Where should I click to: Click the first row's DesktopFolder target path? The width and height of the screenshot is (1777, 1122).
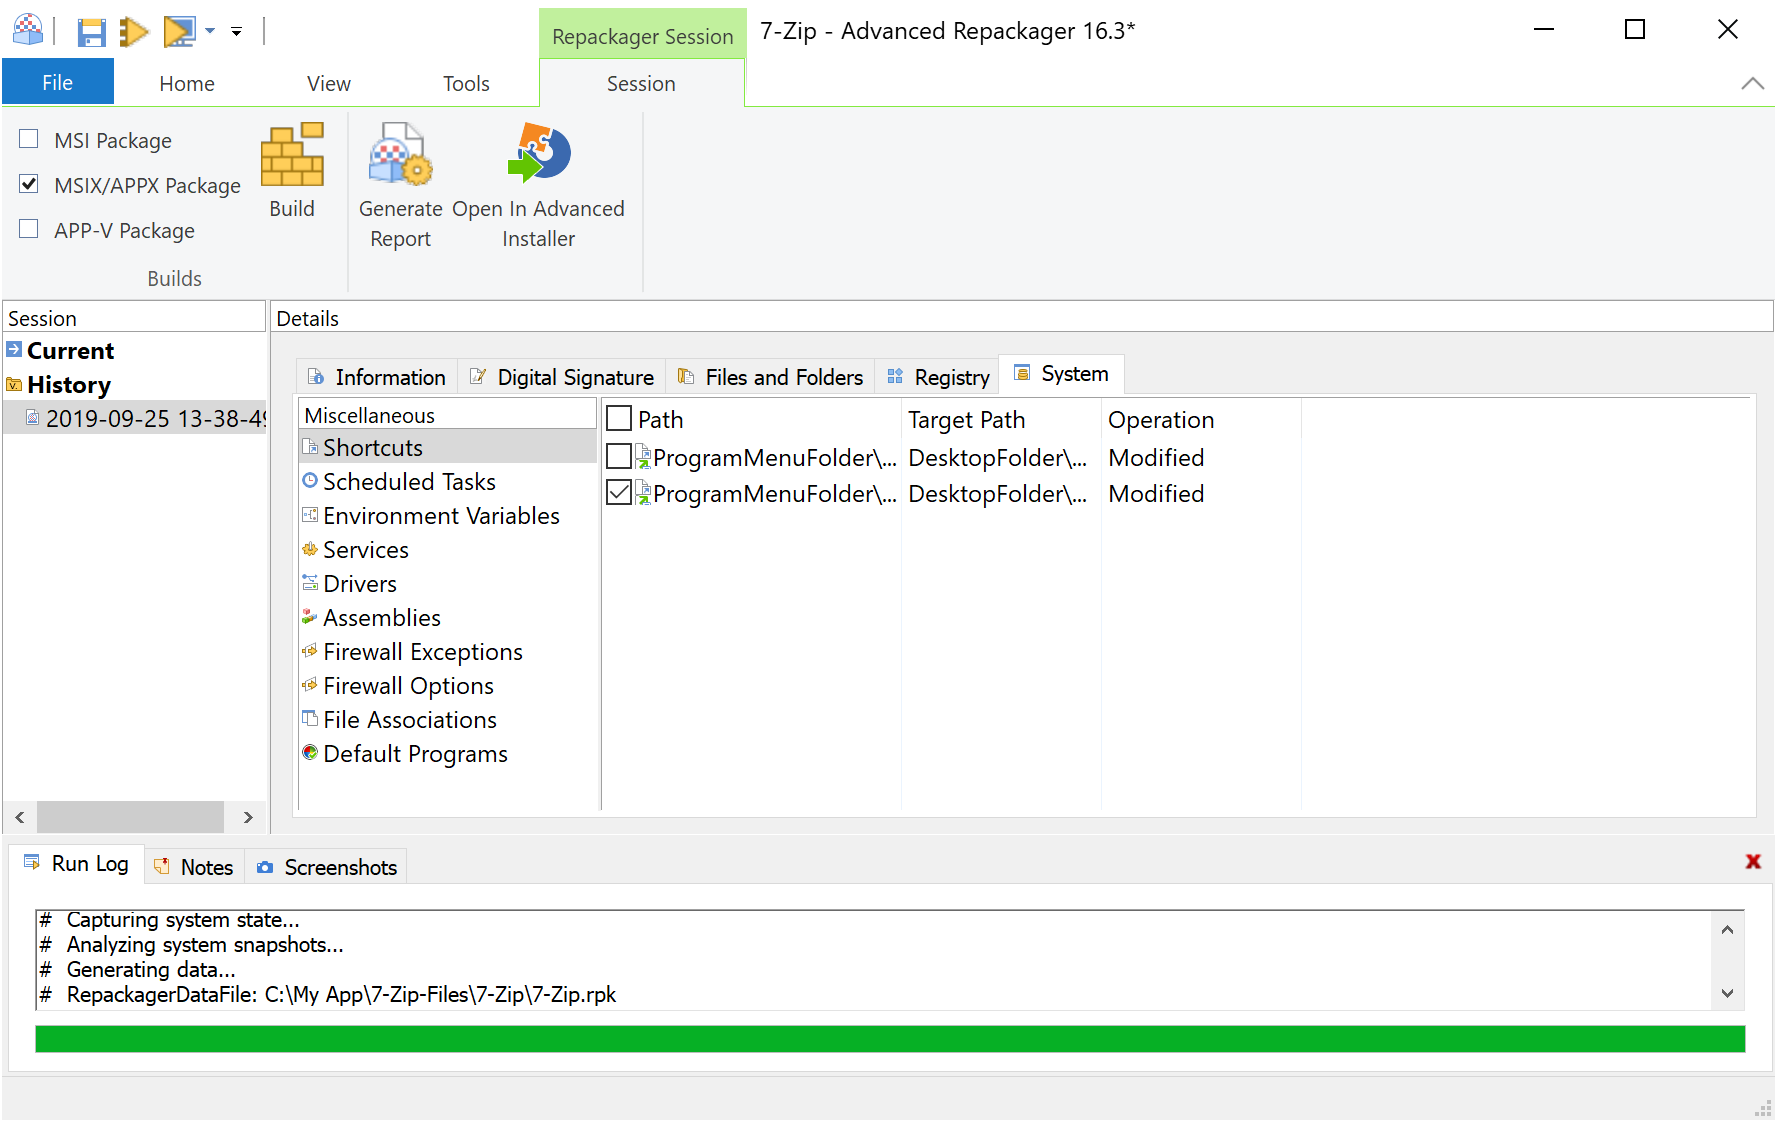pyautogui.click(x=997, y=458)
